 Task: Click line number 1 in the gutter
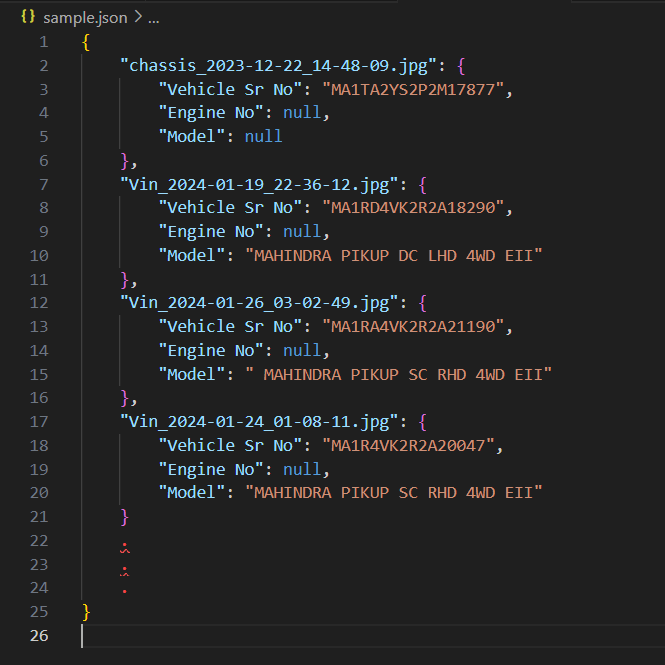click(x=43, y=42)
